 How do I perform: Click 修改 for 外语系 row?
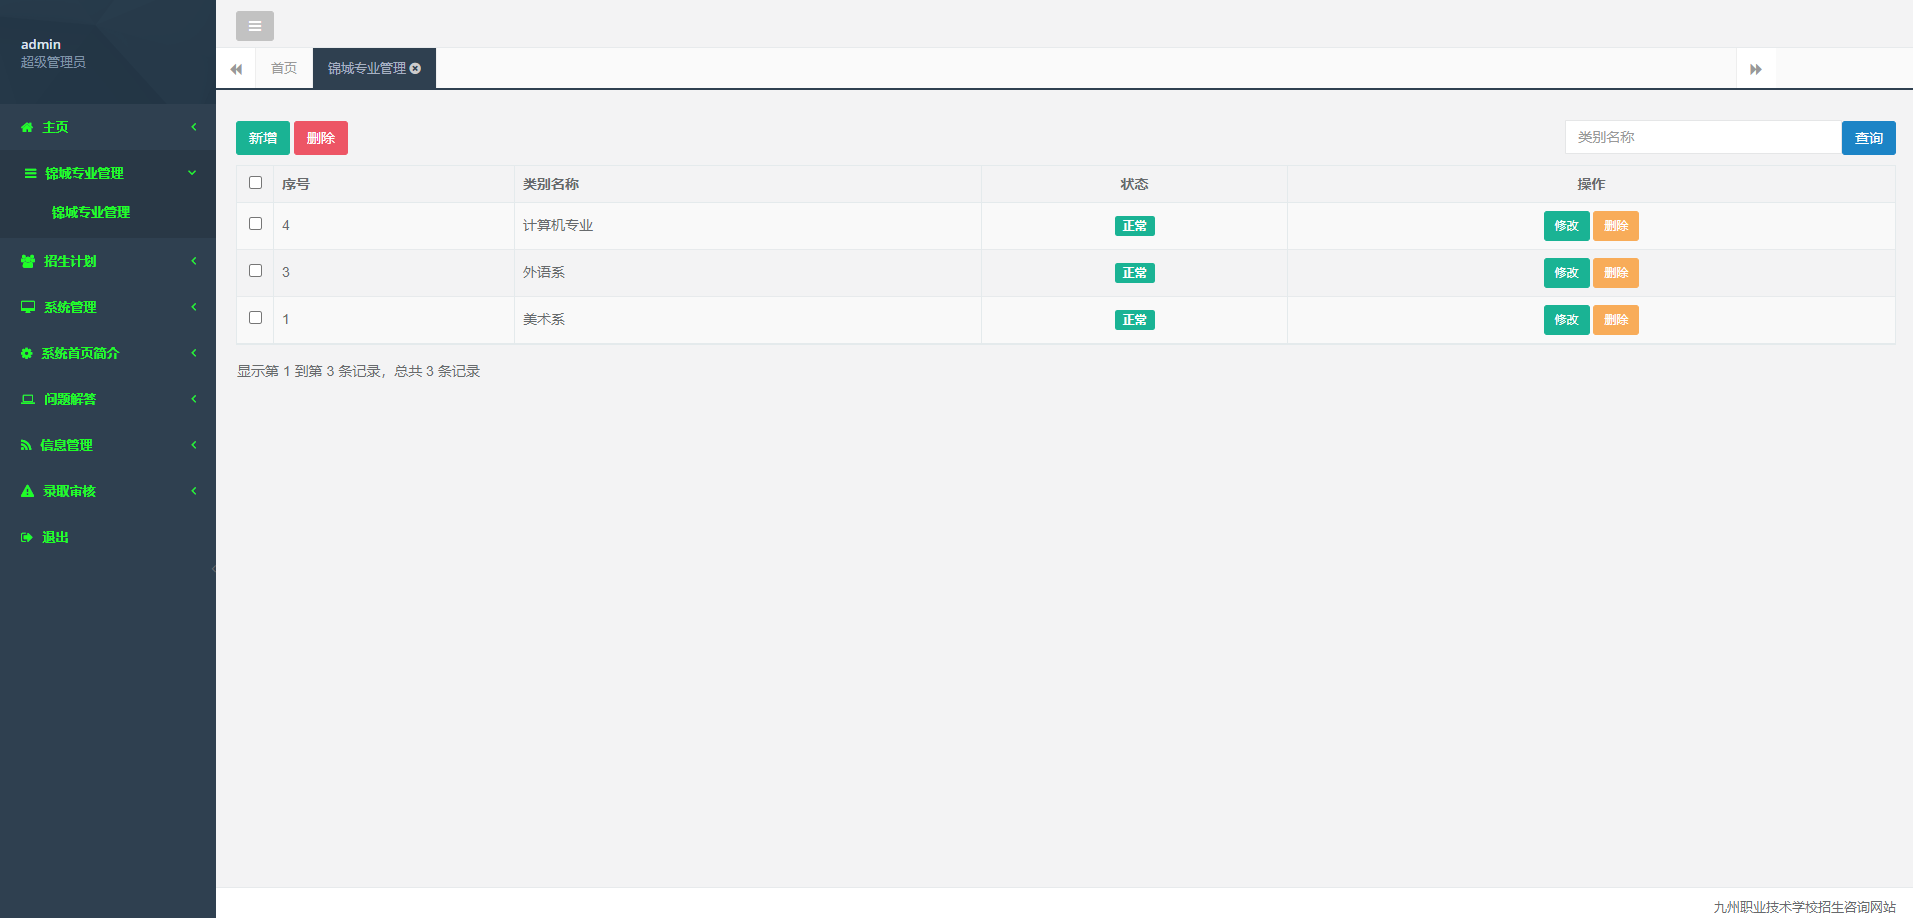(1566, 273)
